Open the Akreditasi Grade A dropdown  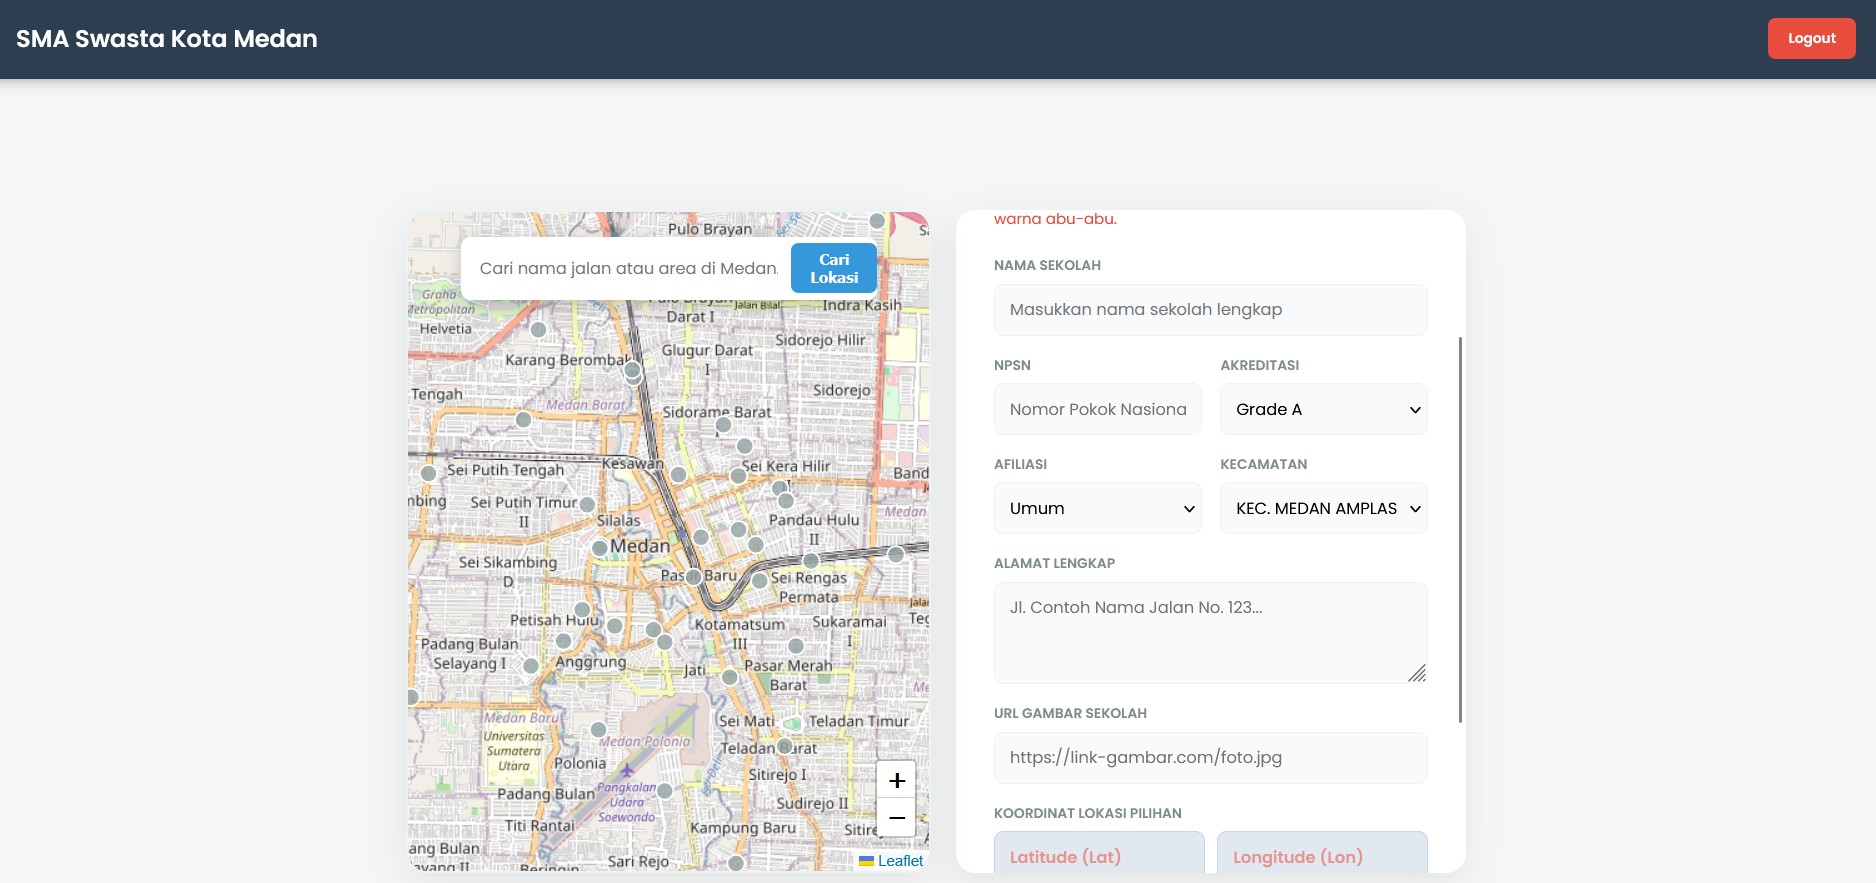click(1323, 409)
